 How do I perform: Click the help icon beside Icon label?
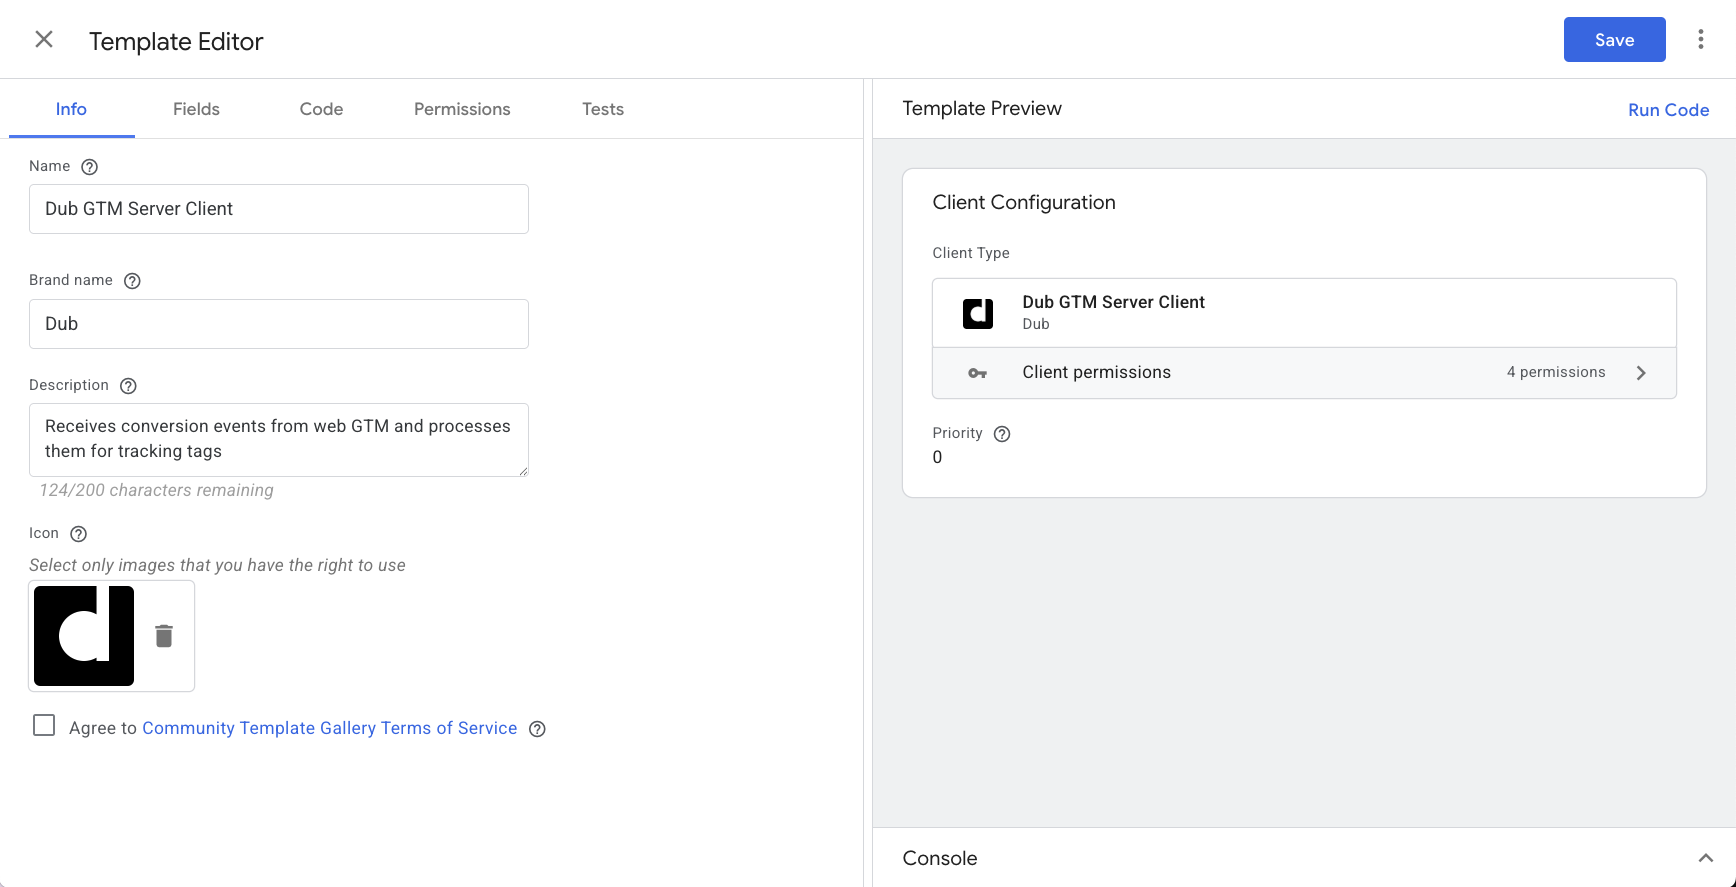[x=79, y=534]
